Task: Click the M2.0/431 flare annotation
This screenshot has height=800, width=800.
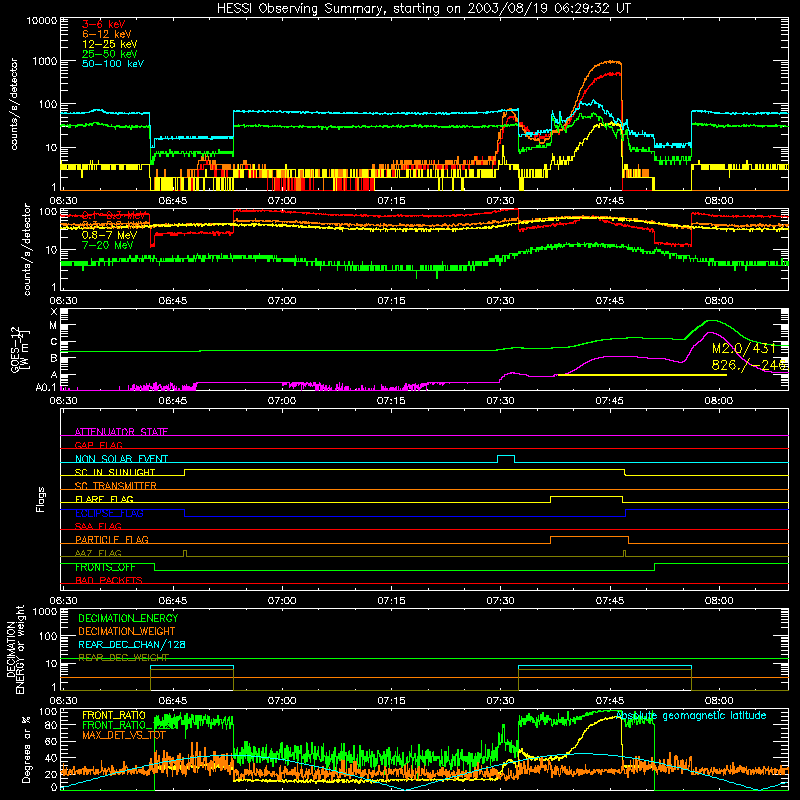Action: 744,348
